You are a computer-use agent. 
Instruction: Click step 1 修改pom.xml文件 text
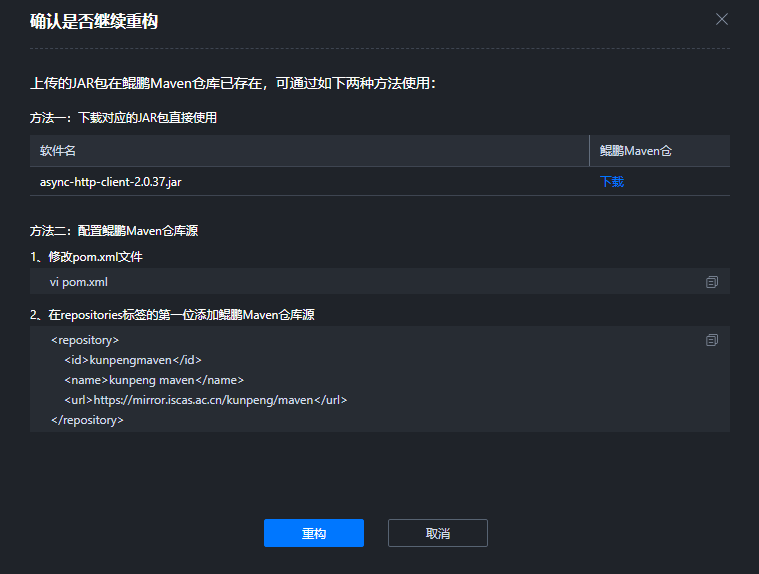coord(86,257)
